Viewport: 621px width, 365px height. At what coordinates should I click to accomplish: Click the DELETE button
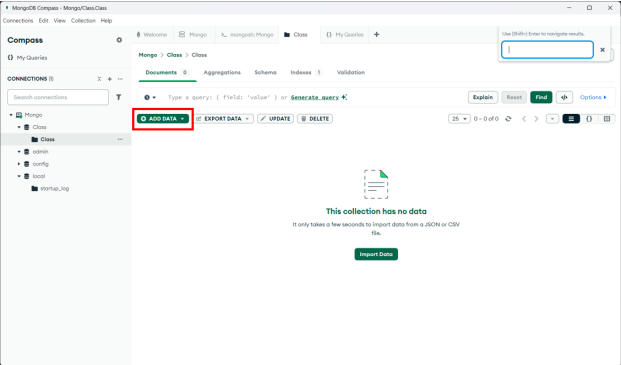click(x=315, y=119)
